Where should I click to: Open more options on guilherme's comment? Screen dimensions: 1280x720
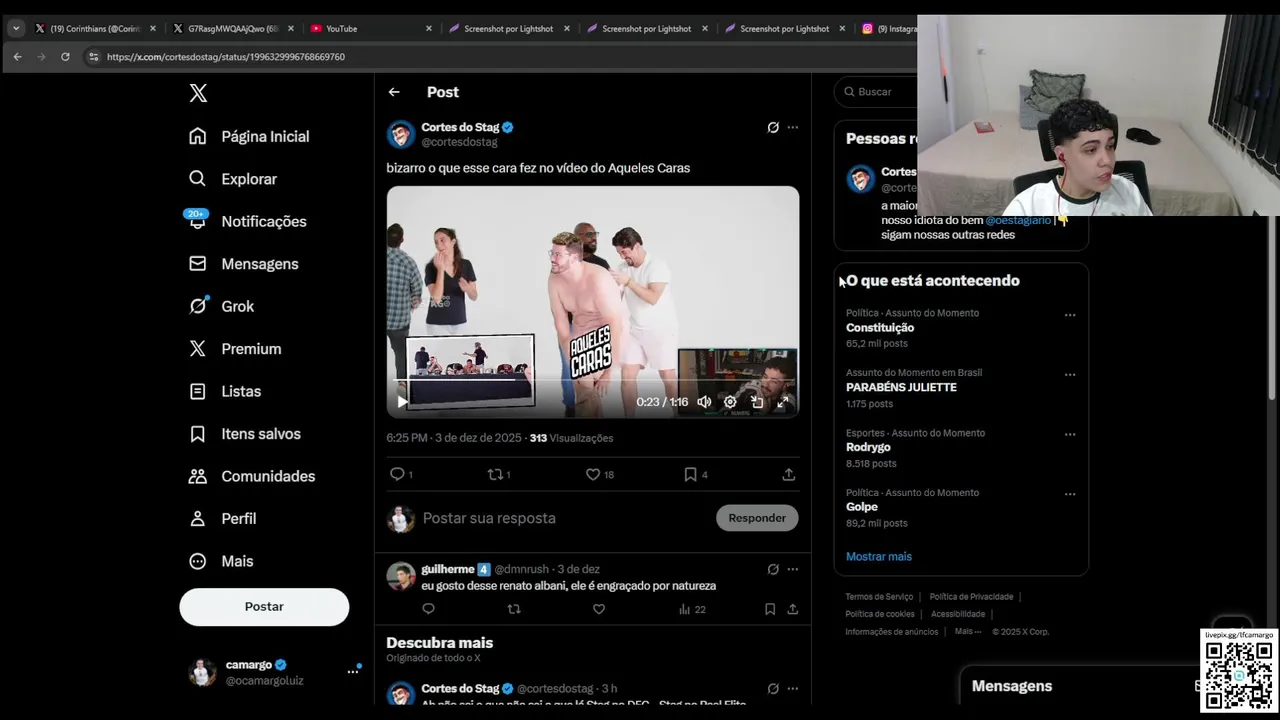[793, 569]
